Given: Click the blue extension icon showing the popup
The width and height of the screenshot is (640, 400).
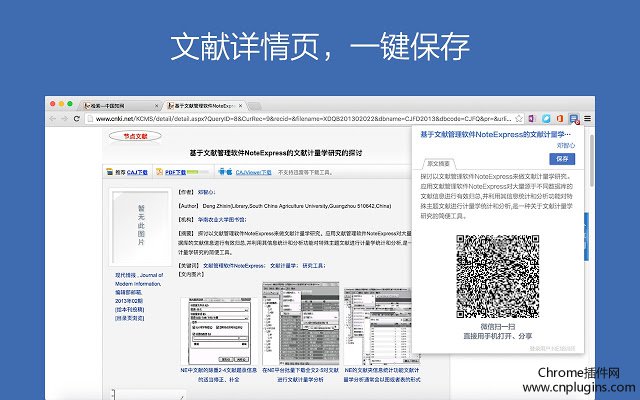Looking at the screenshot, I should pyautogui.click(x=574, y=119).
